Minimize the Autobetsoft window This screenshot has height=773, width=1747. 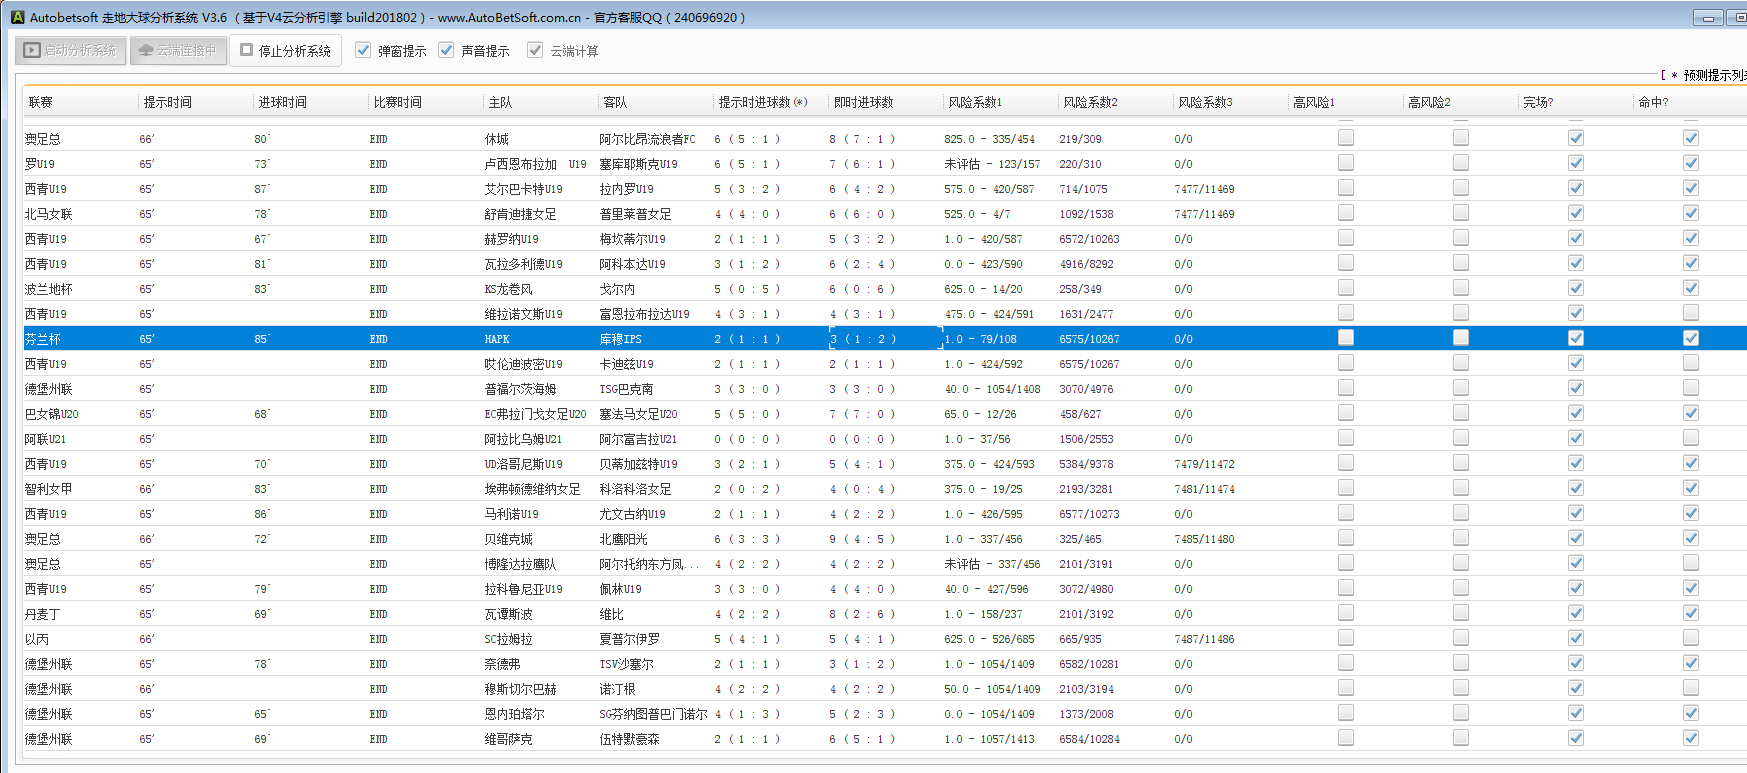[1707, 18]
